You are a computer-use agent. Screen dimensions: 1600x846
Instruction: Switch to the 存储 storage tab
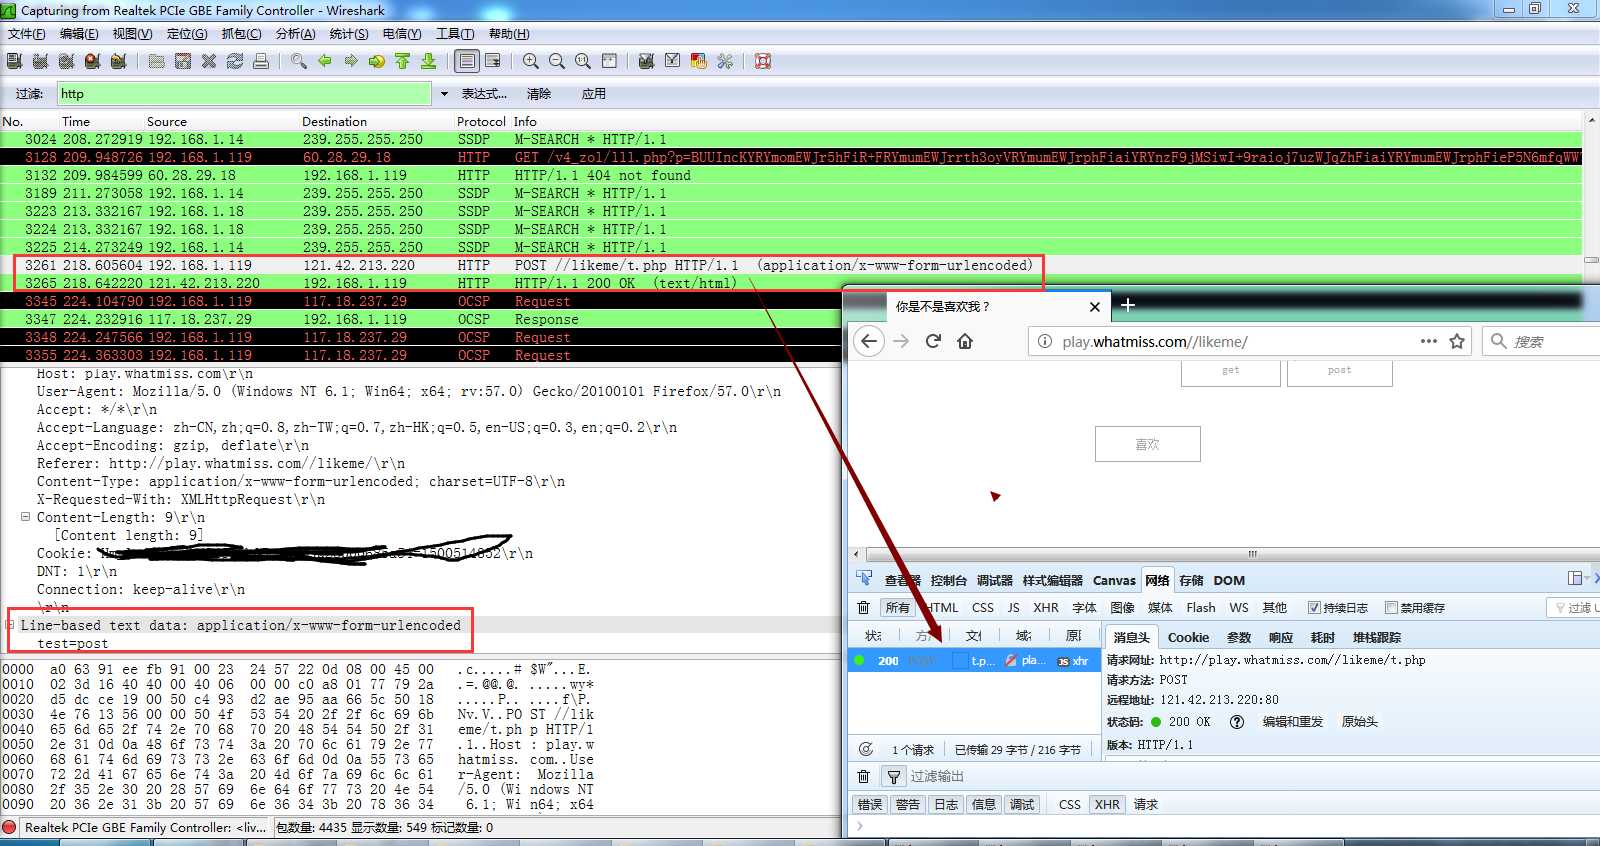pyautogui.click(x=1191, y=580)
